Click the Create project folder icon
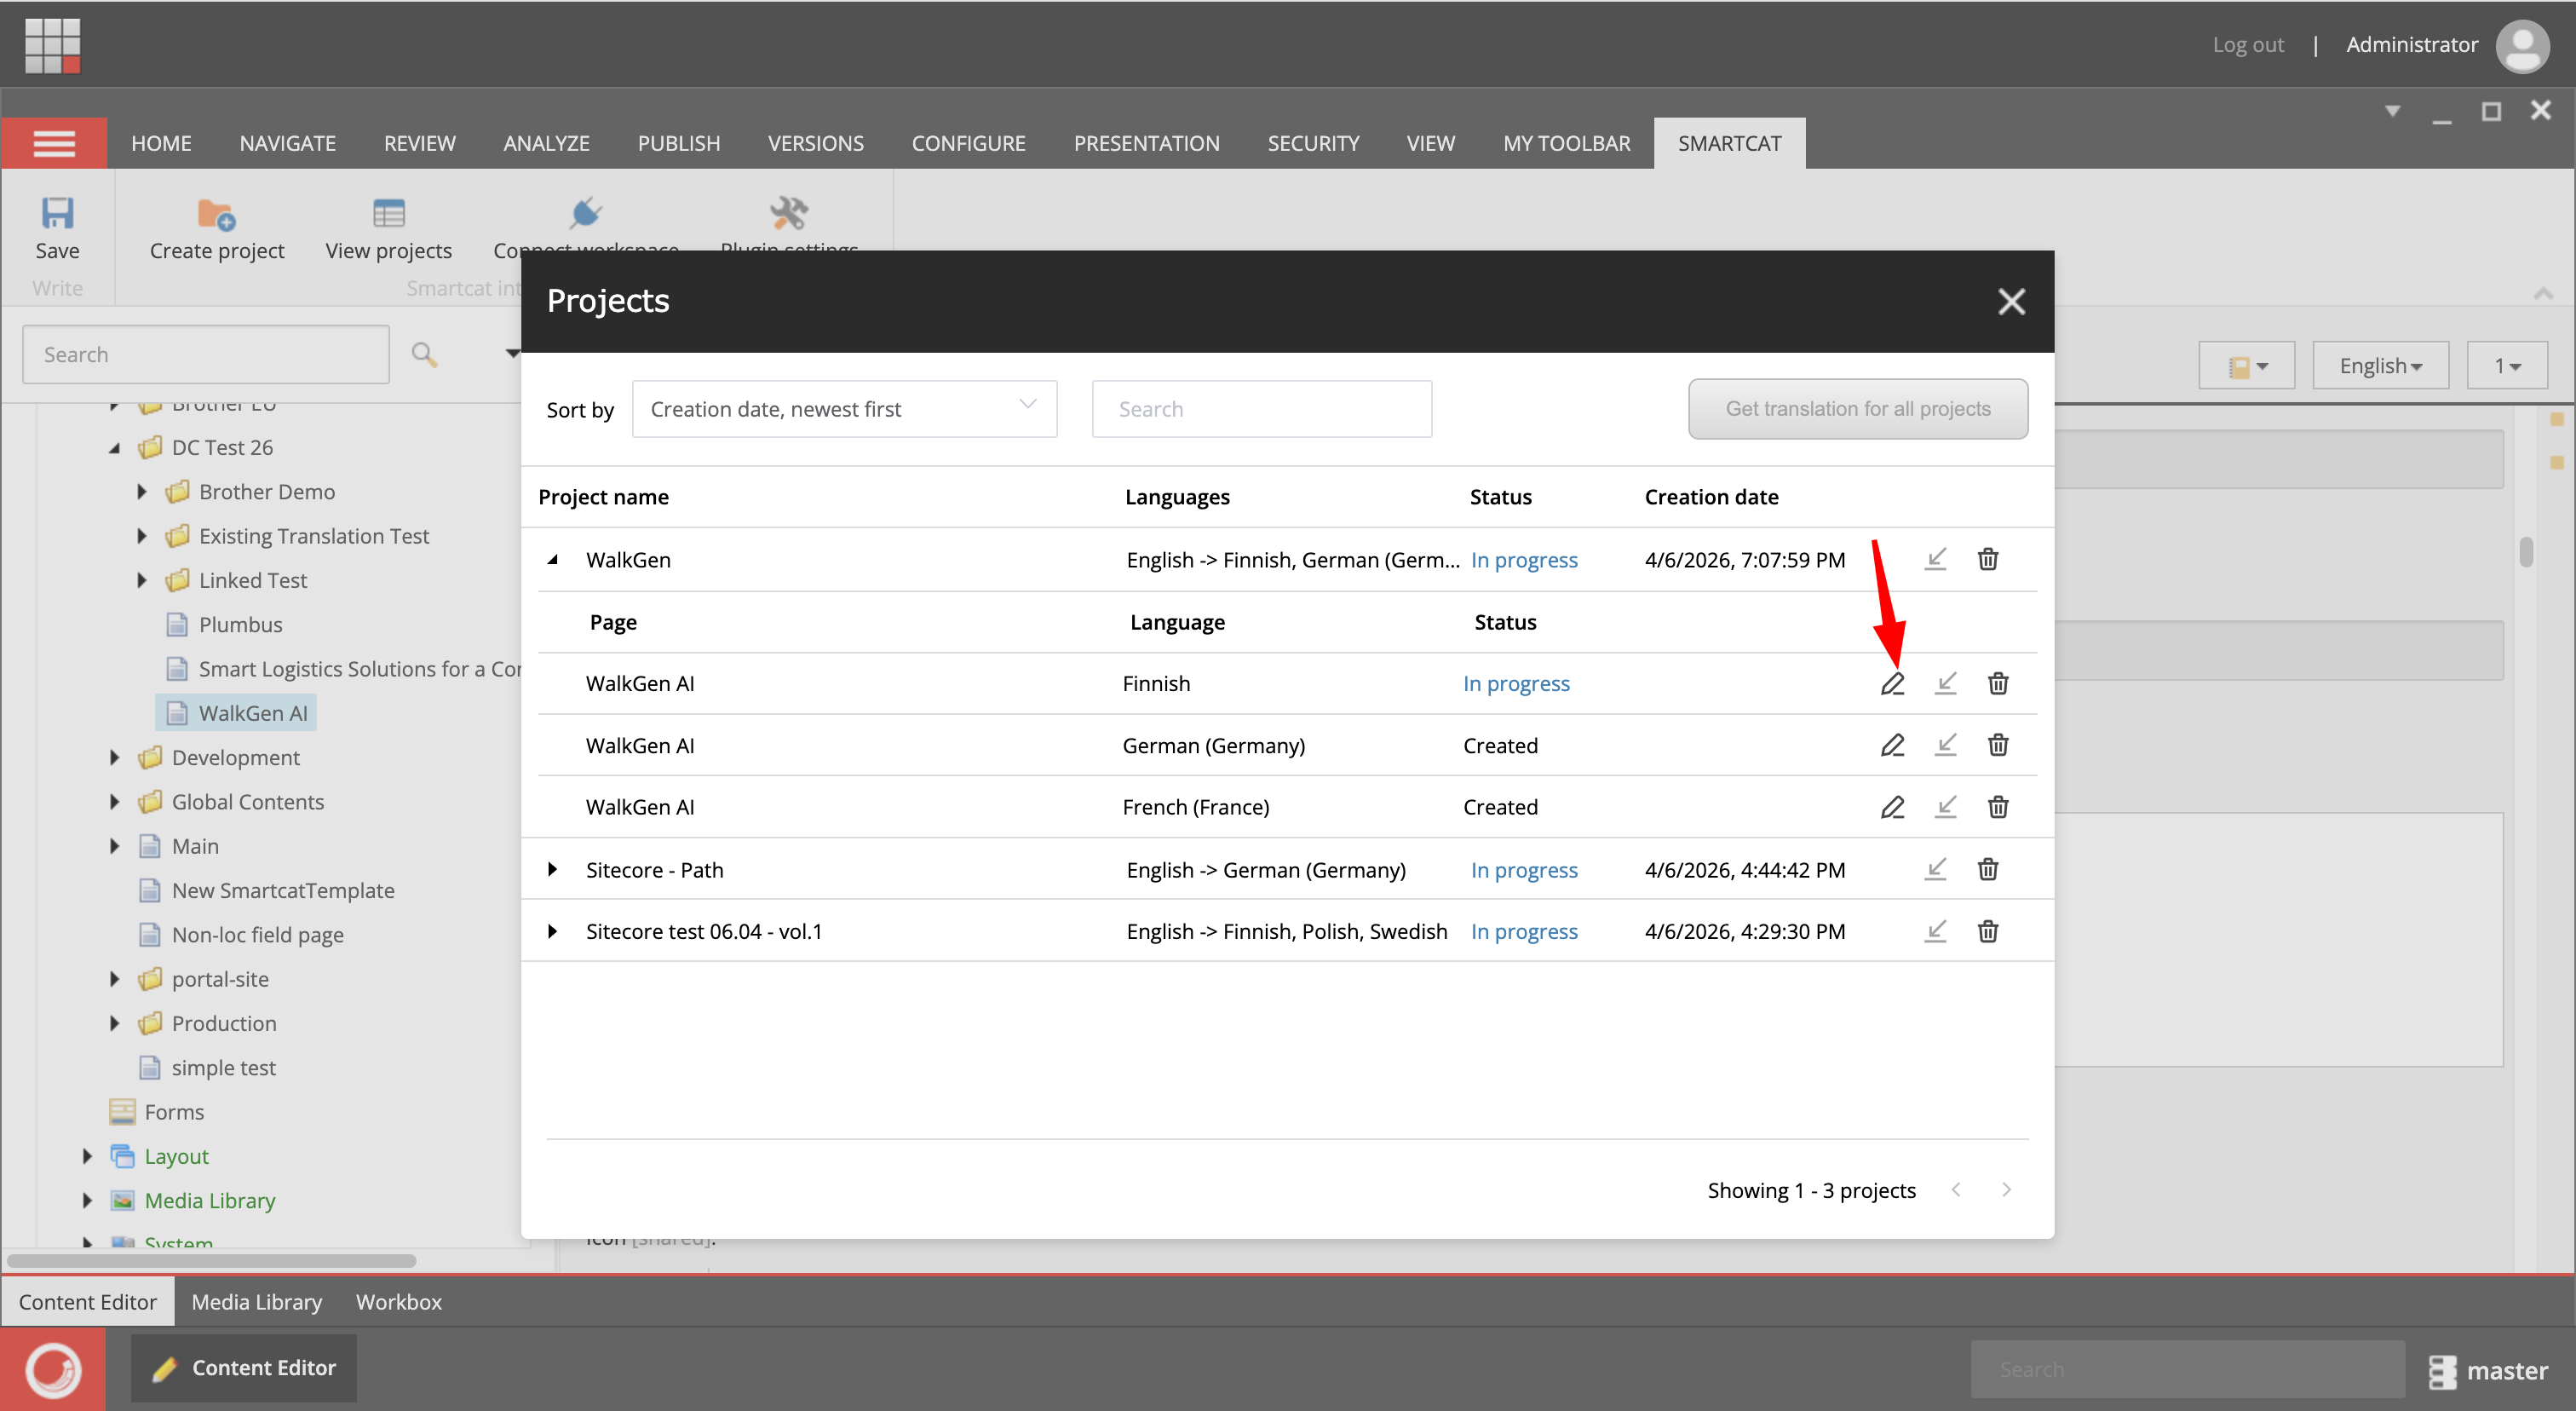The image size is (2576, 1411). coord(216,213)
